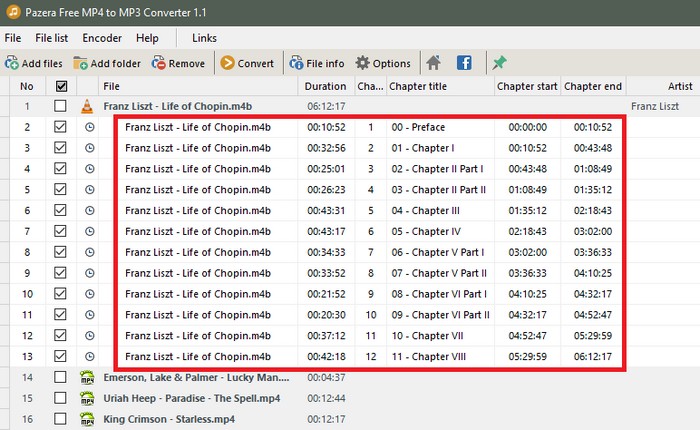Viewport: 700px width, 430px height.
Task: Click chapter start 04:10:25 in row 10
Action: (527, 294)
